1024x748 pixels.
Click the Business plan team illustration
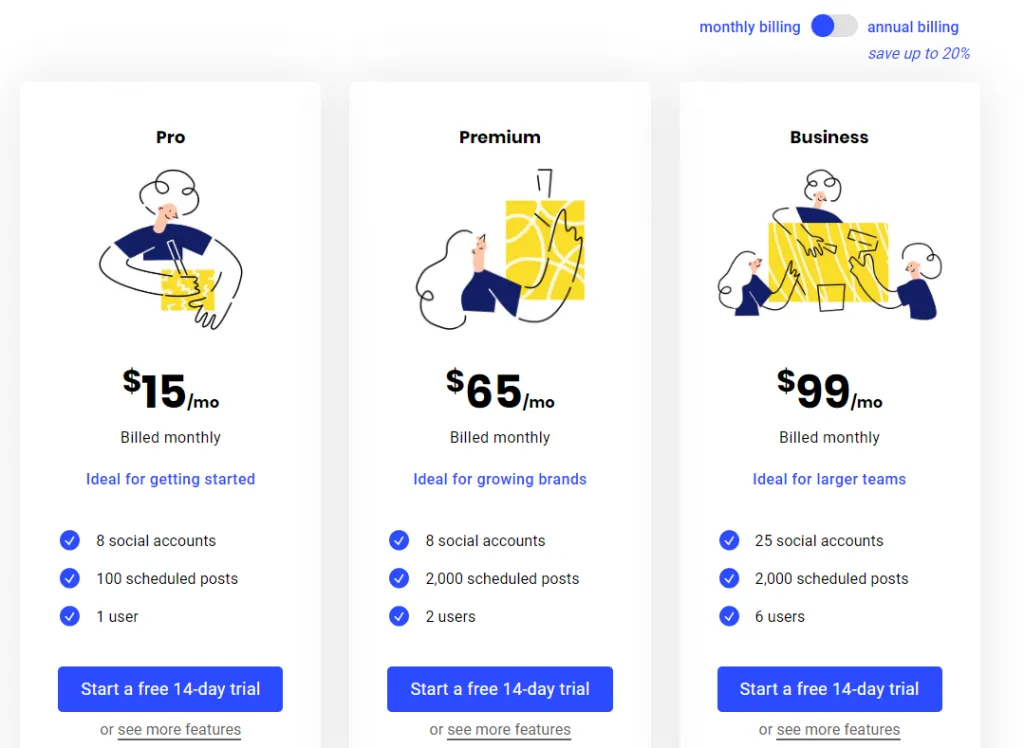point(829,244)
